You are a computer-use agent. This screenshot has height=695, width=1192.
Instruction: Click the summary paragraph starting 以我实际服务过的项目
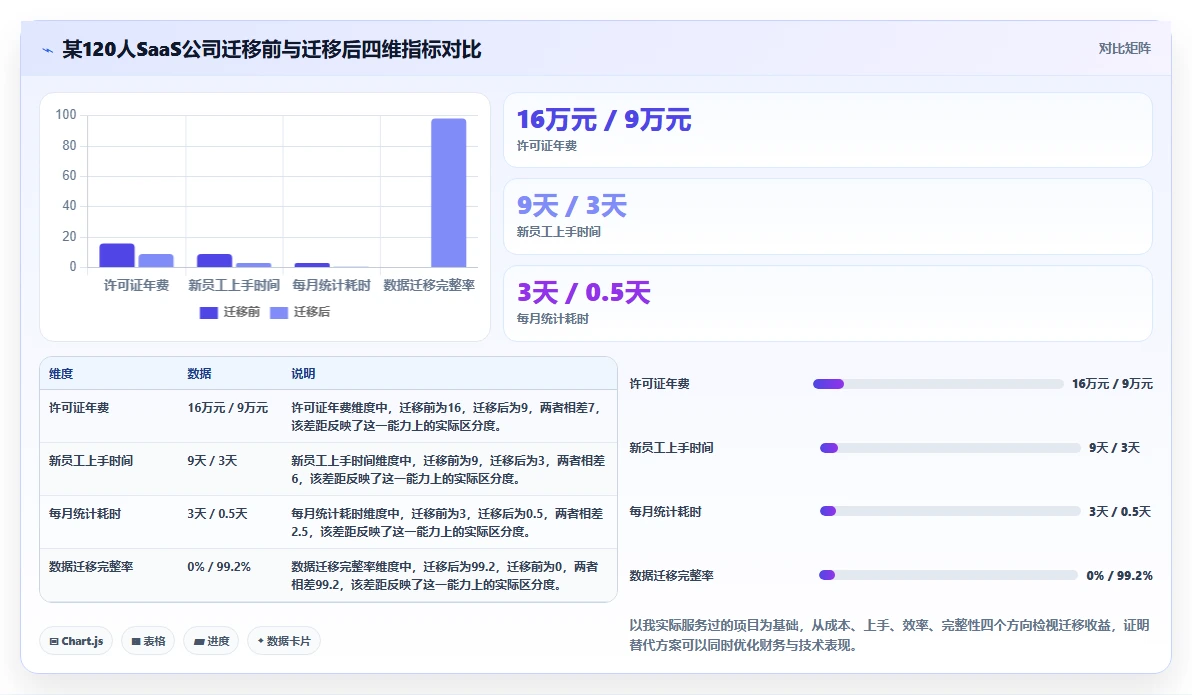[889, 635]
